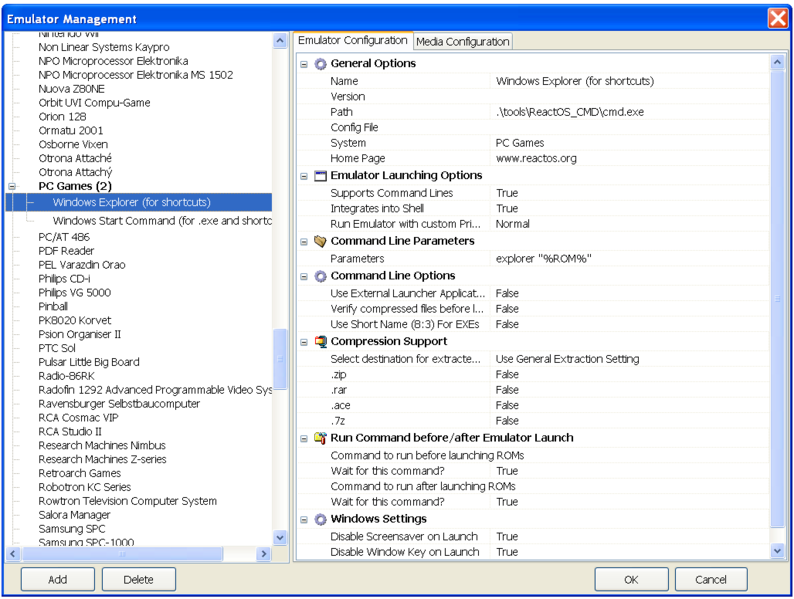
Task: Toggle the Integrates into Shell value
Action: click(507, 209)
